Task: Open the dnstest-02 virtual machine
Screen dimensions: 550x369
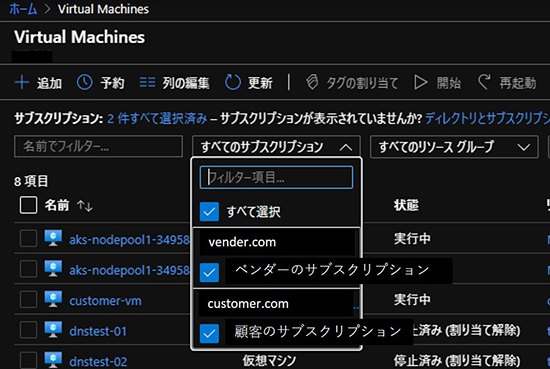Action: 98,362
